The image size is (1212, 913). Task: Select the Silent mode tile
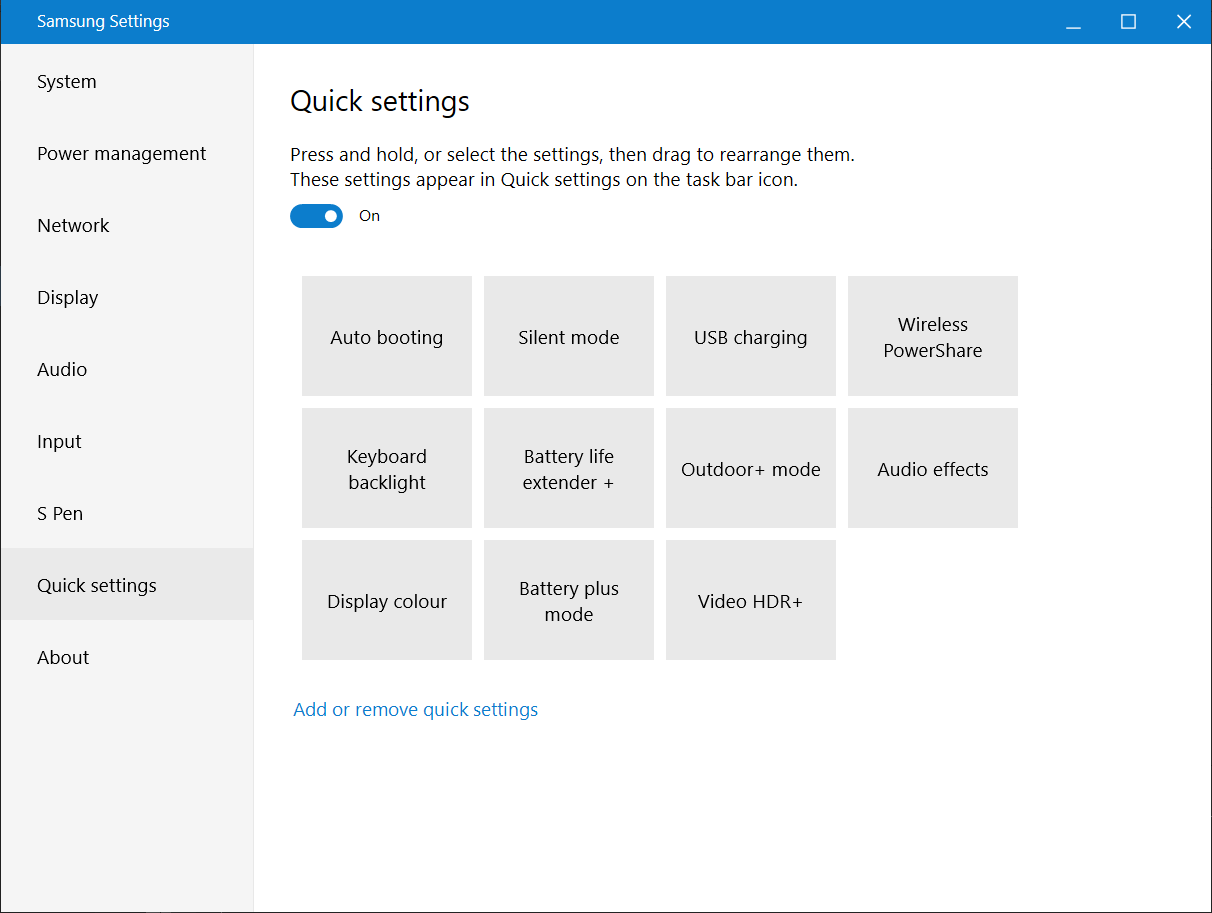tap(569, 336)
